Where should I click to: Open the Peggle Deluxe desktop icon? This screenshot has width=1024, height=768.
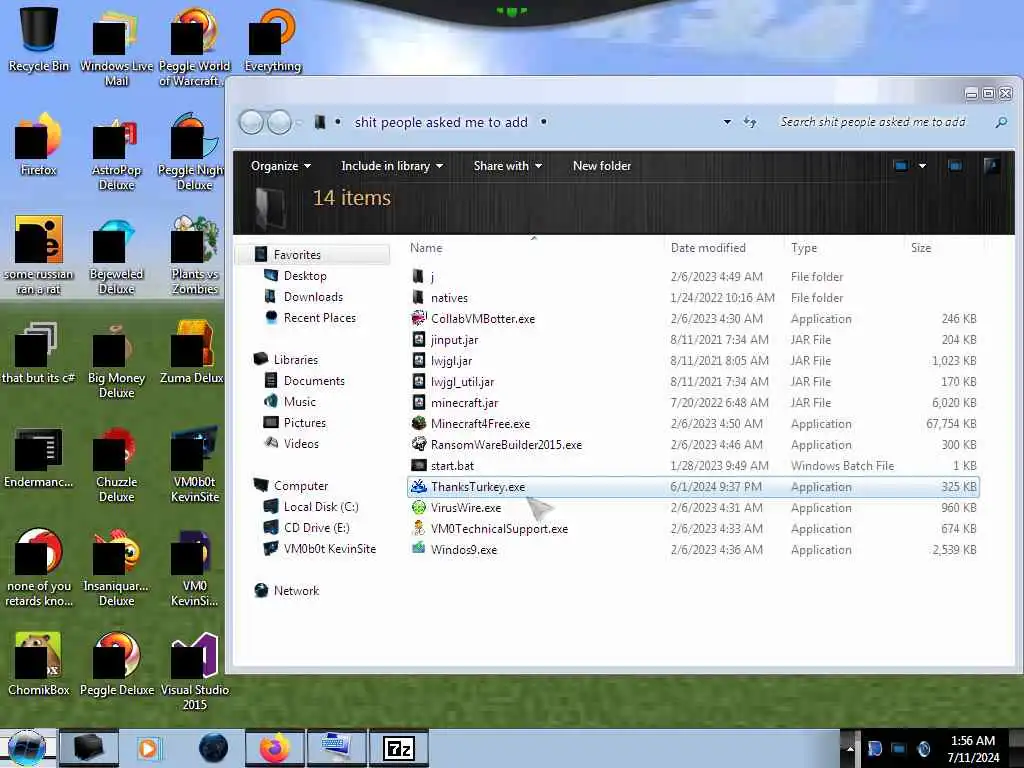coord(116,664)
